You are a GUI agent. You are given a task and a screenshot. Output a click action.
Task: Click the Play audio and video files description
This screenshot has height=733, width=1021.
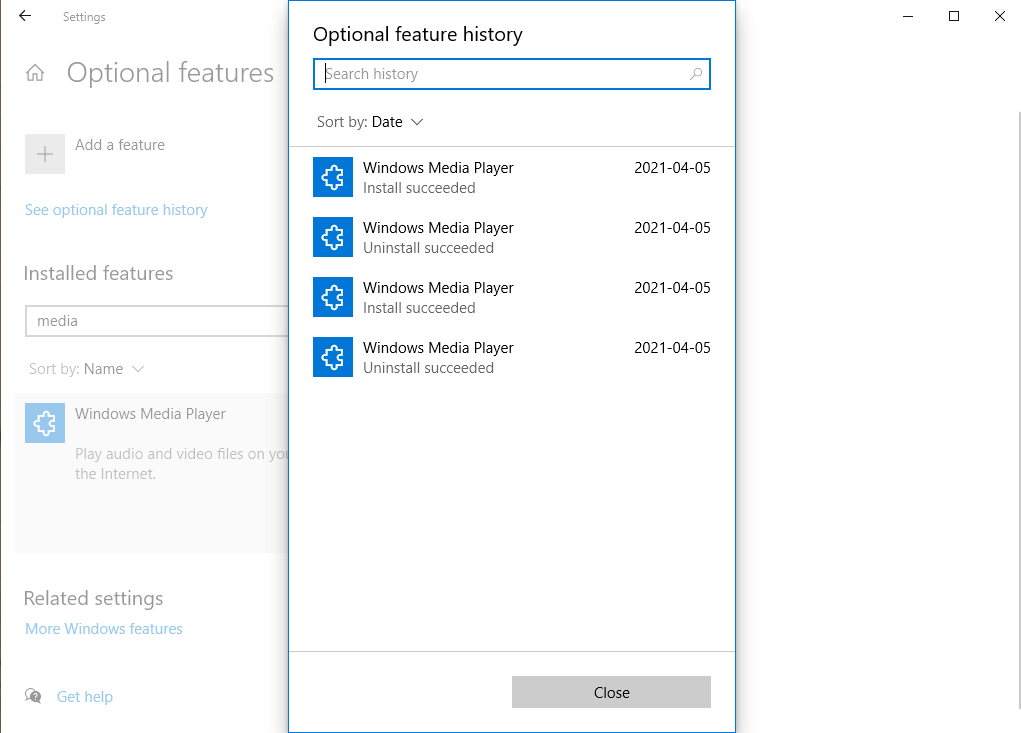point(182,463)
